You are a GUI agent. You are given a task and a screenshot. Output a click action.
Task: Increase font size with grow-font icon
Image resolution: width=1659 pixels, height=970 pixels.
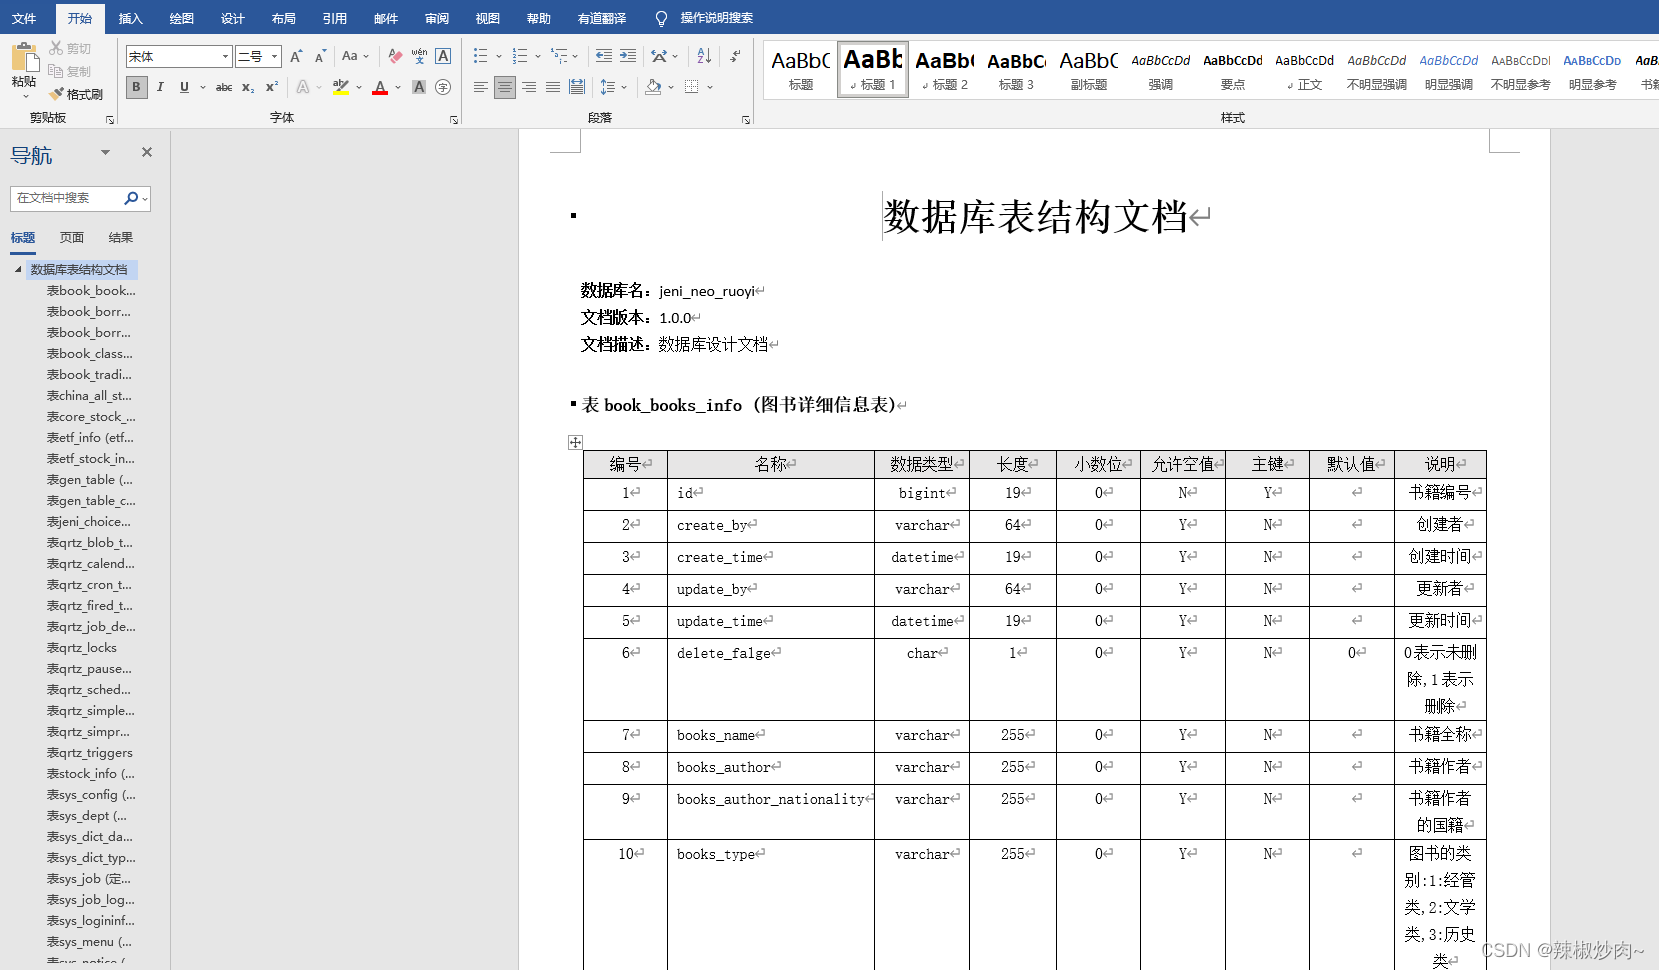coord(296,57)
